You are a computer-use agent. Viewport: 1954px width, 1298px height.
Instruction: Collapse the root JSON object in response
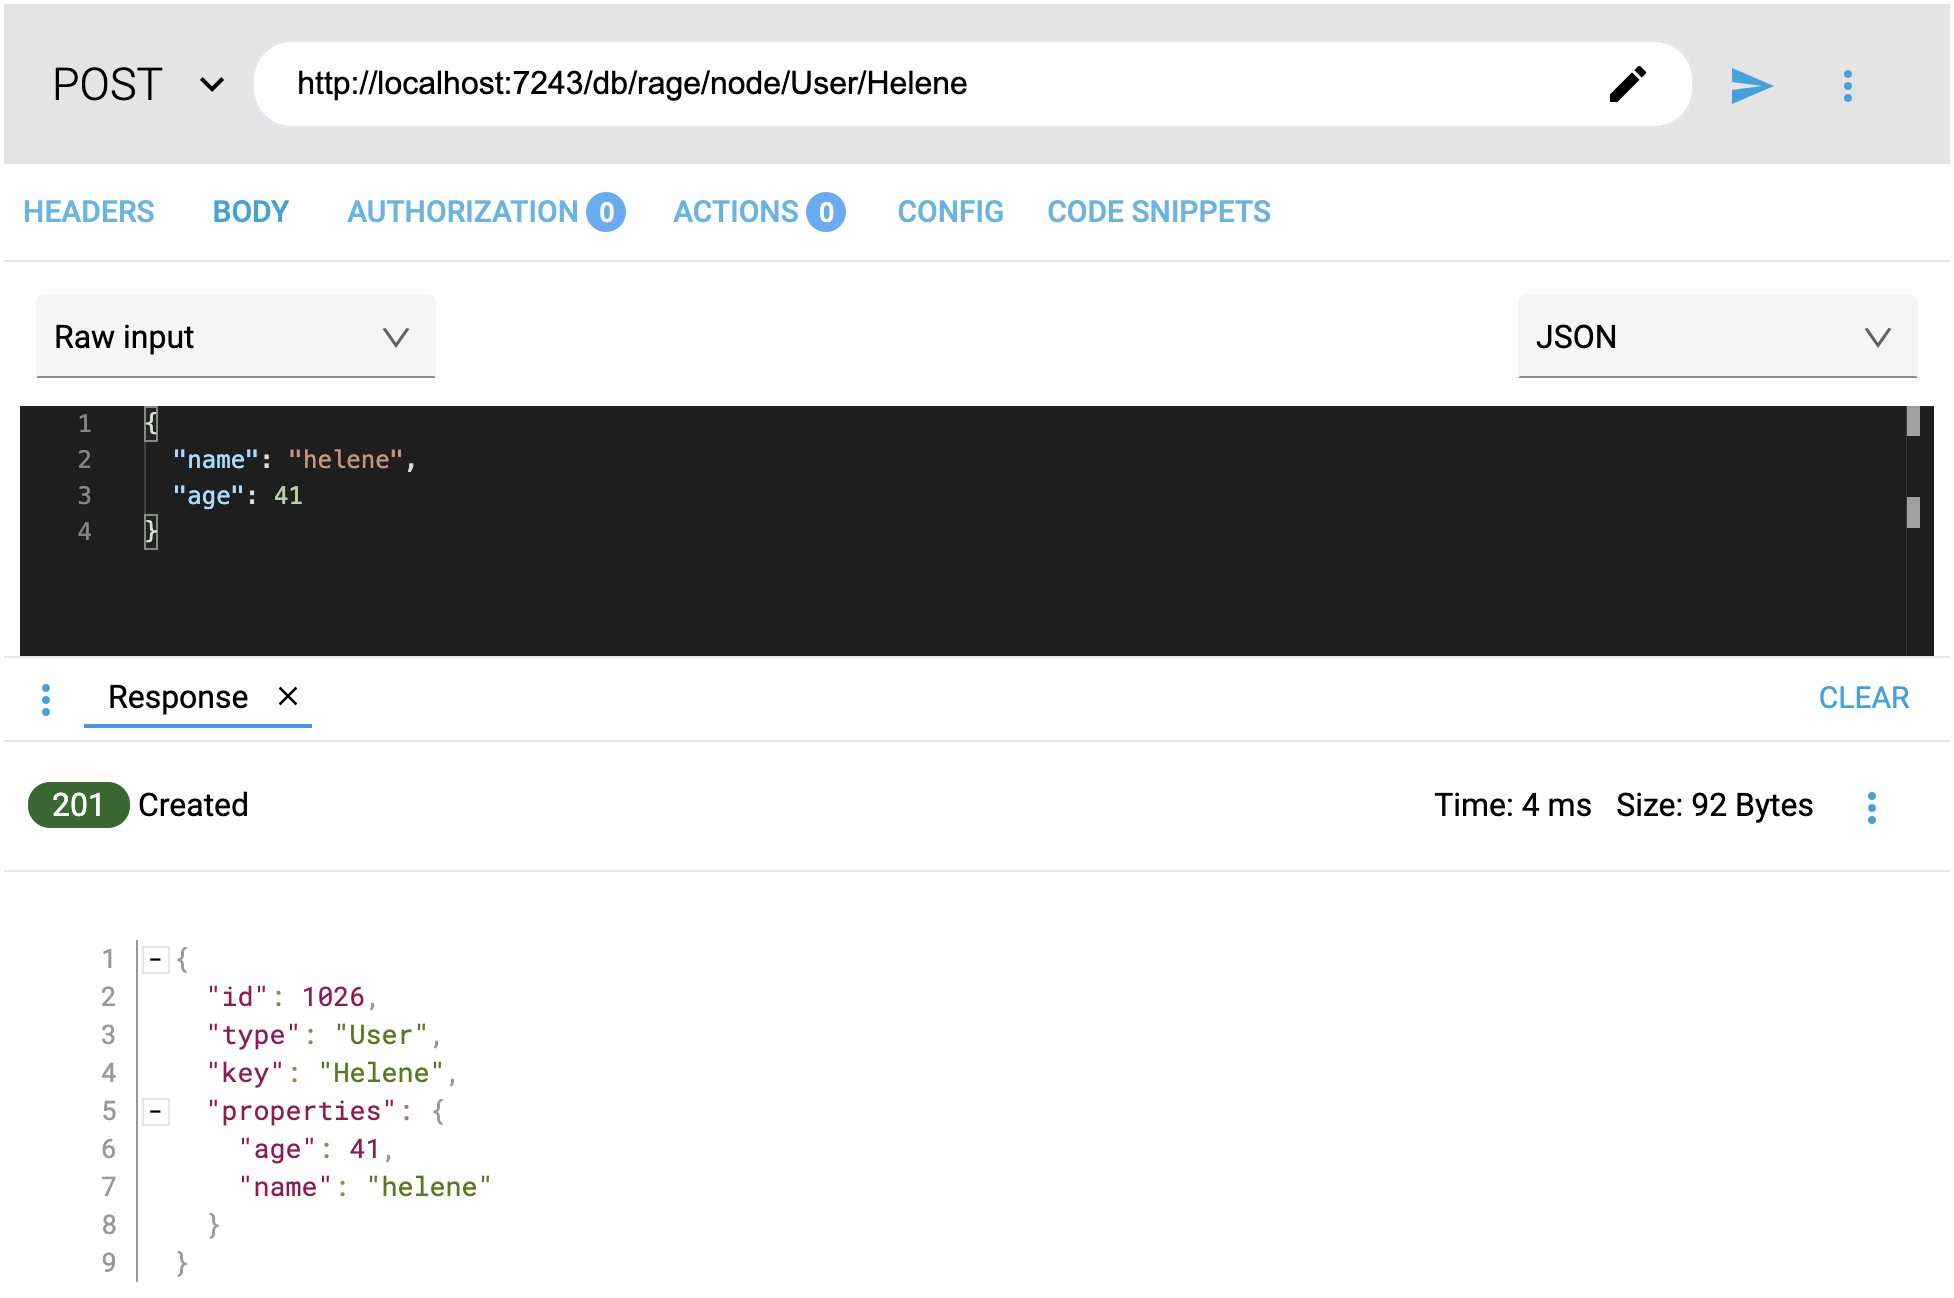(x=156, y=960)
